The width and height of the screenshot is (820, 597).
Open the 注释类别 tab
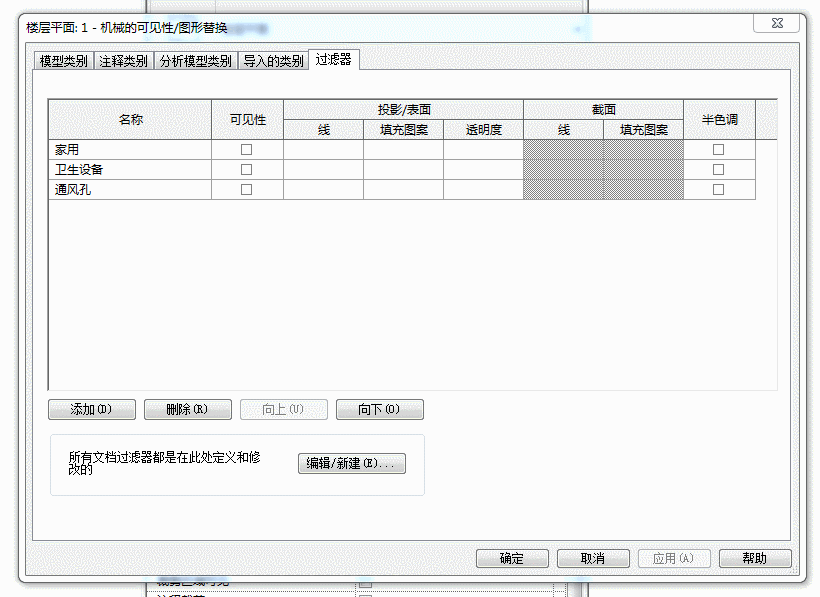tap(123, 61)
